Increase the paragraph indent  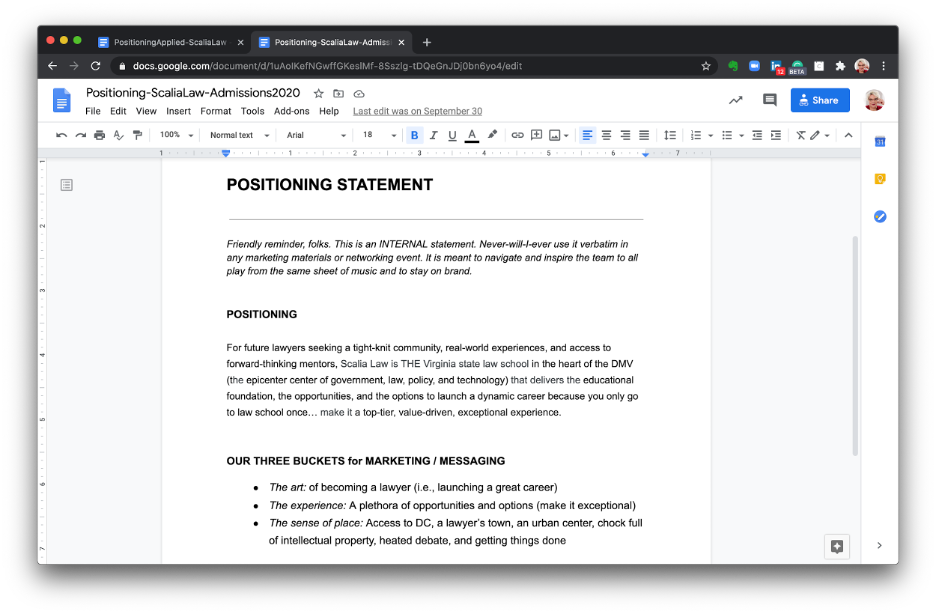coord(776,135)
